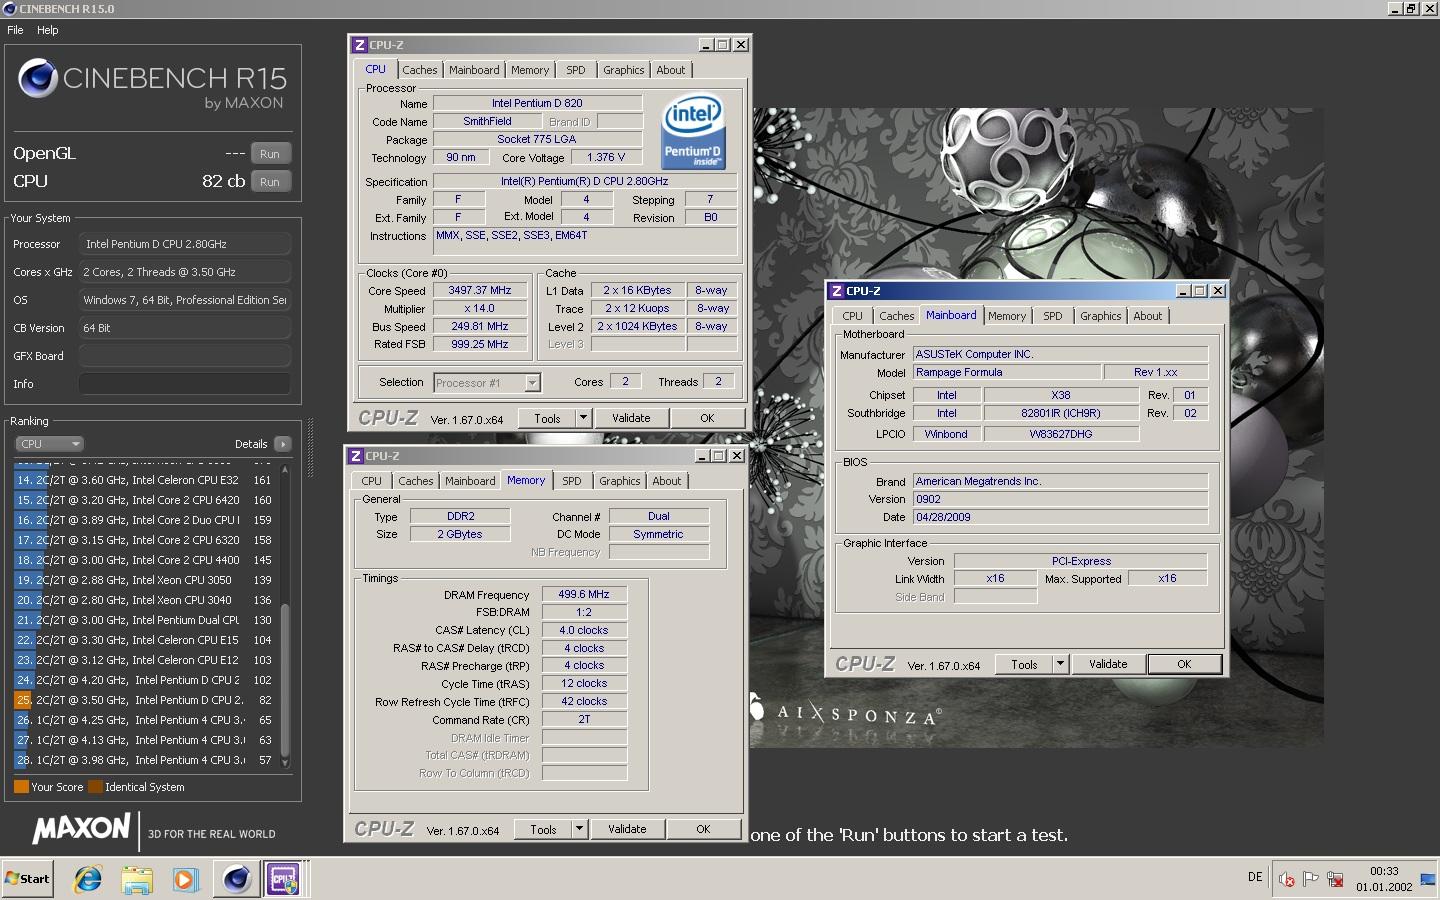Click the Cinebench panel collapse handle

pos(311,447)
